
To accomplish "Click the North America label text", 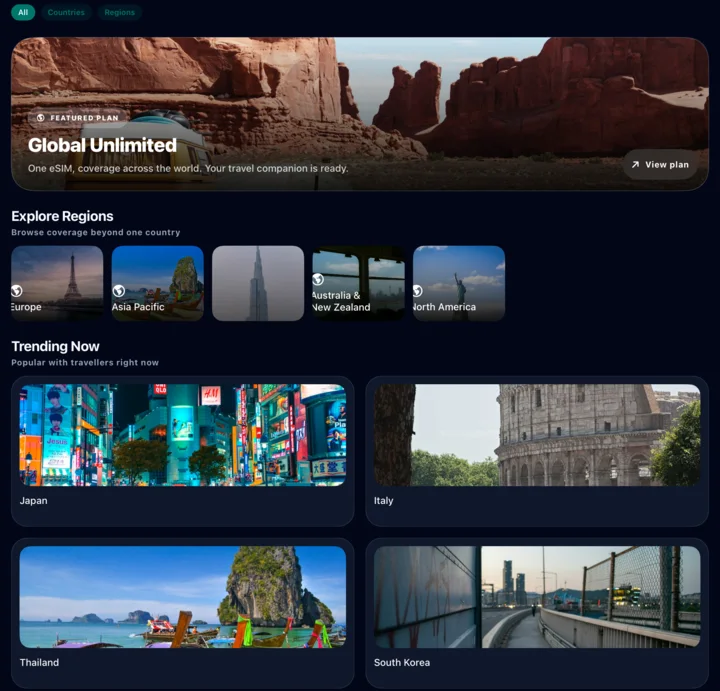I will (x=444, y=307).
